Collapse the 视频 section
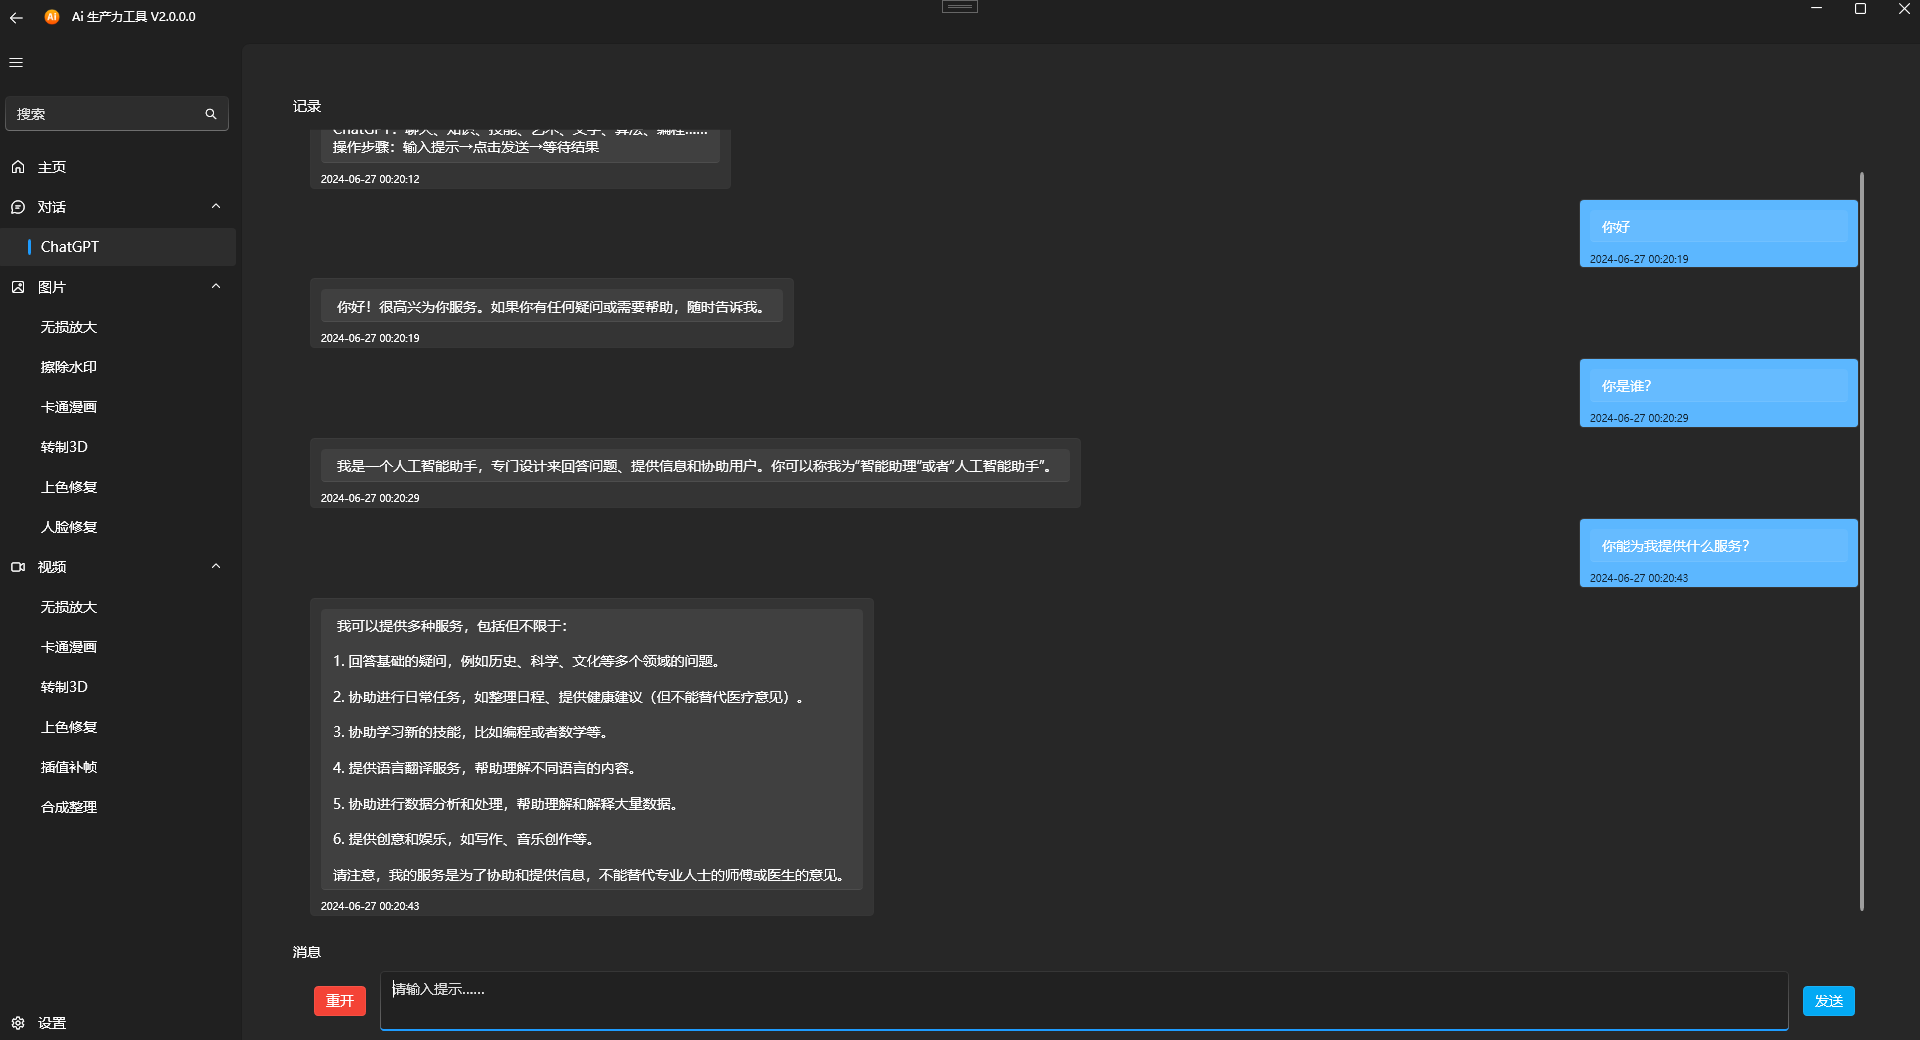1920x1040 pixels. click(216, 566)
